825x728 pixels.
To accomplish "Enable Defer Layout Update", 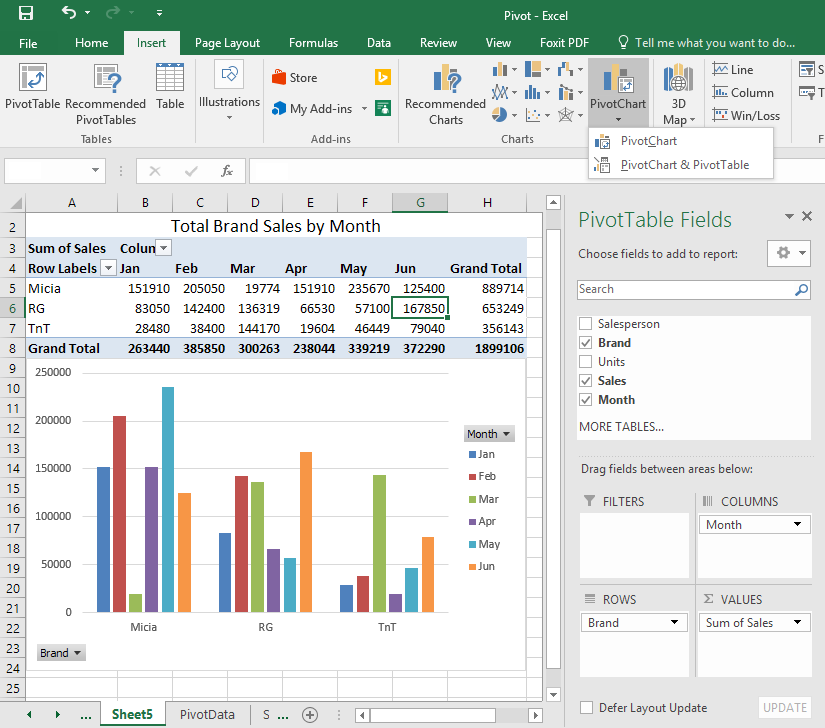I will pyautogui.click(x=586, y=707).
